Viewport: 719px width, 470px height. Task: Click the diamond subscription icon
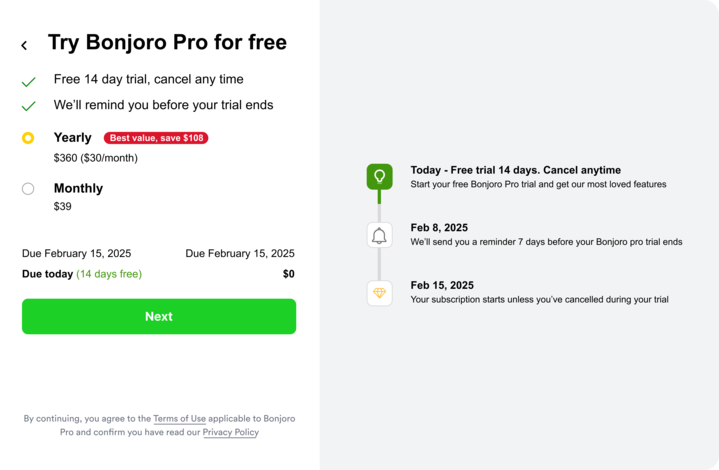tap(379, 293)
